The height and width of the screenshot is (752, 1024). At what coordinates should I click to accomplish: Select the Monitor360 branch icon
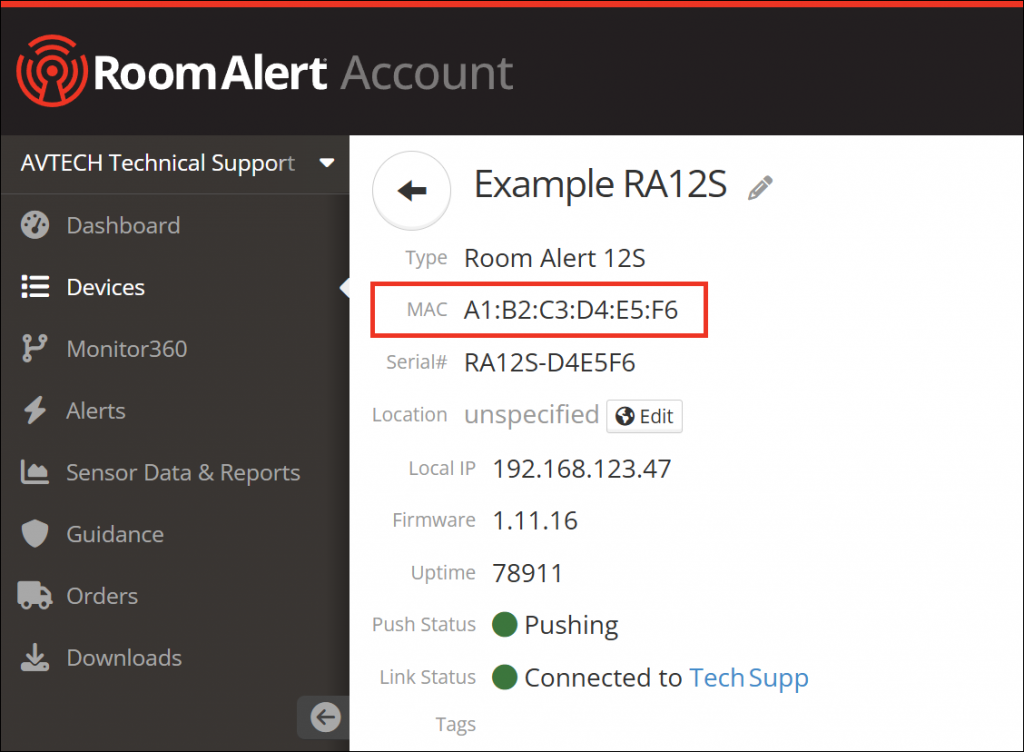tap(35, 349)
